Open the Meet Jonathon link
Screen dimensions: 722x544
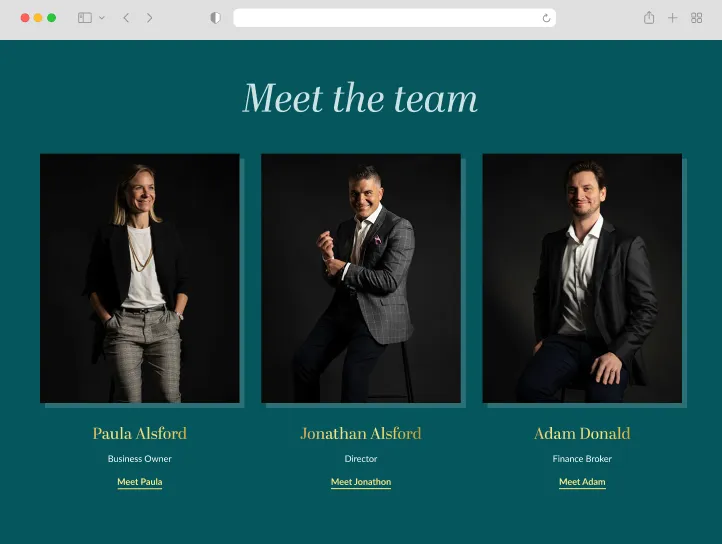tap(361, 482)
